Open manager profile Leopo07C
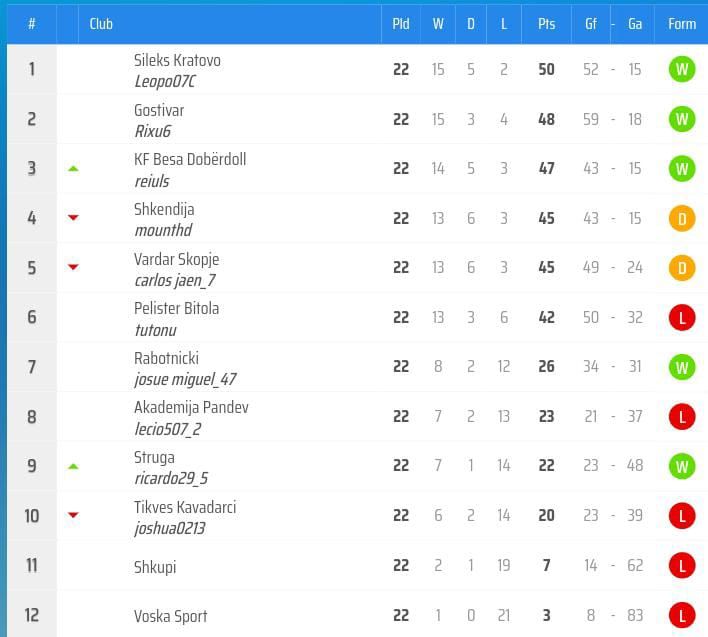This screenshot has height=637, width=708. 165,81
